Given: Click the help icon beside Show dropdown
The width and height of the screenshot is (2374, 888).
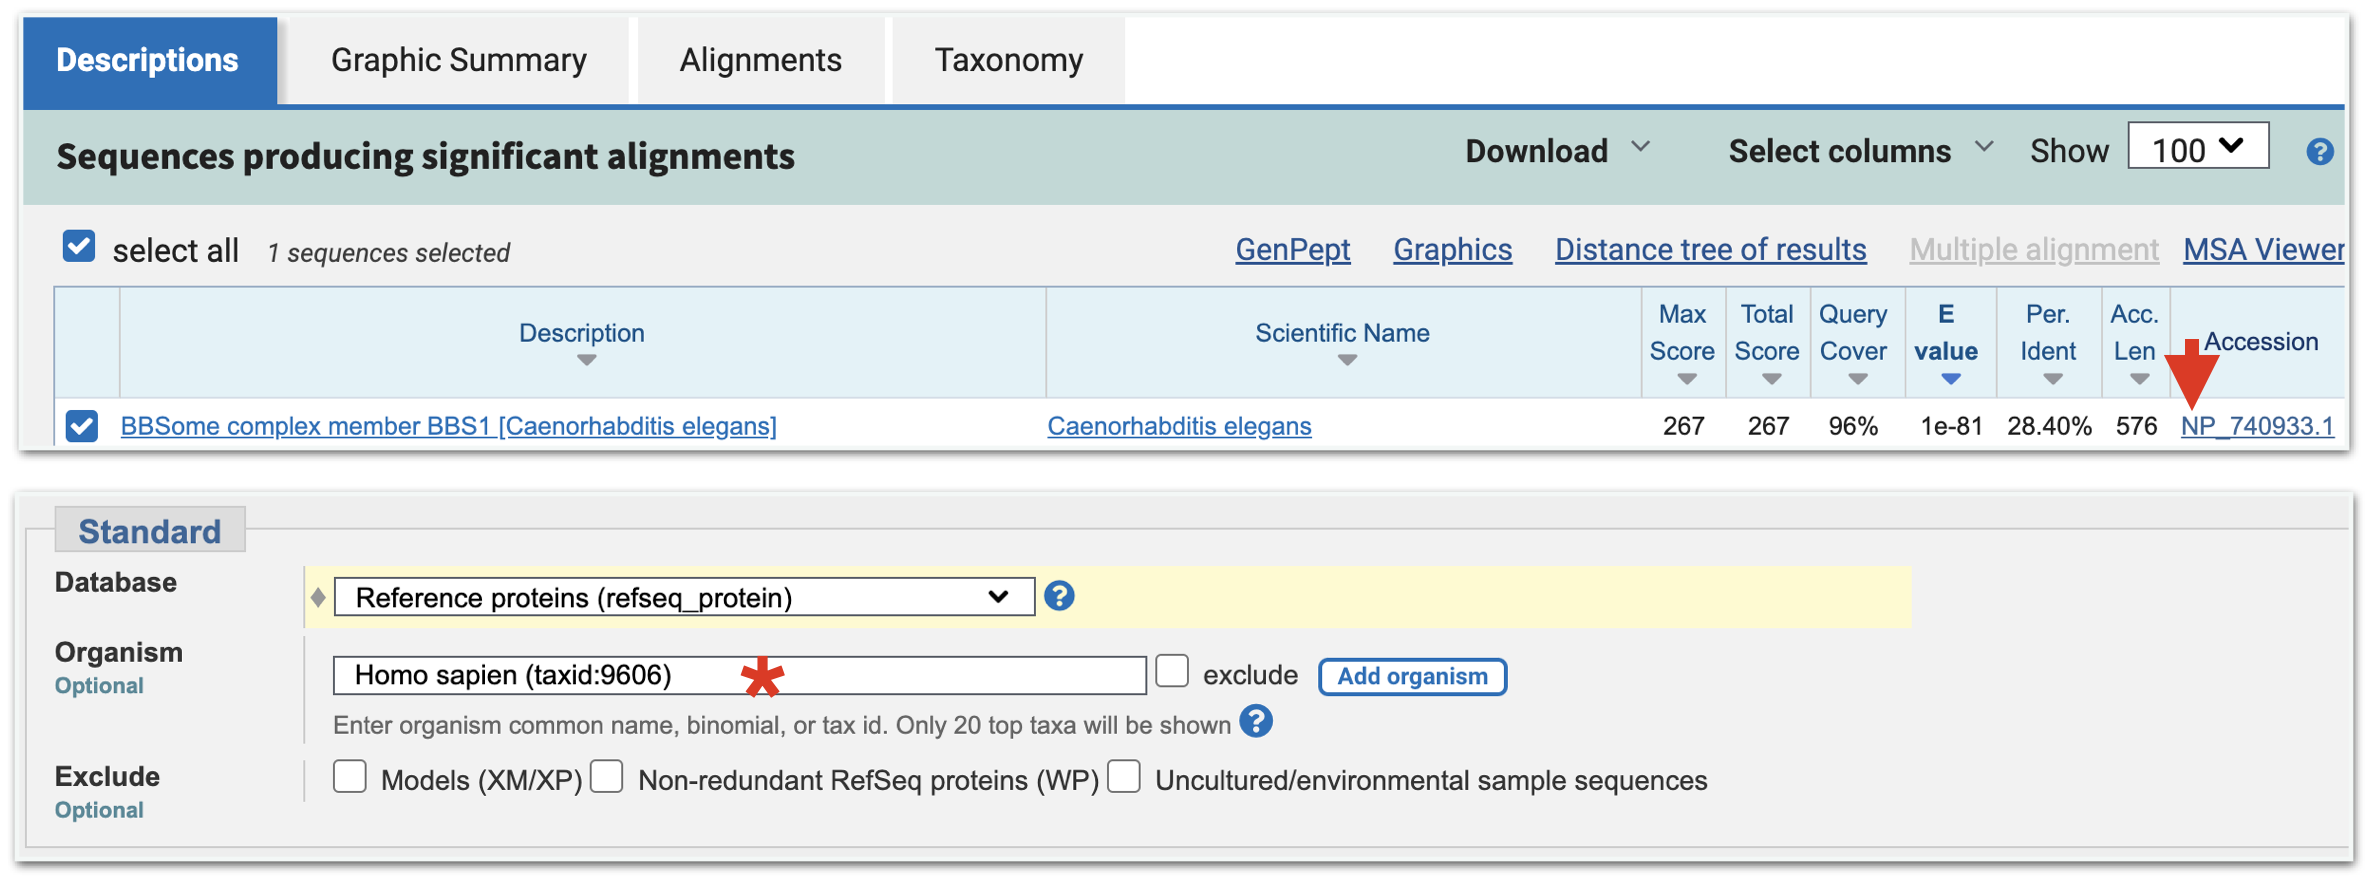Looking at the screenshot, I should tap(2319, 152).
